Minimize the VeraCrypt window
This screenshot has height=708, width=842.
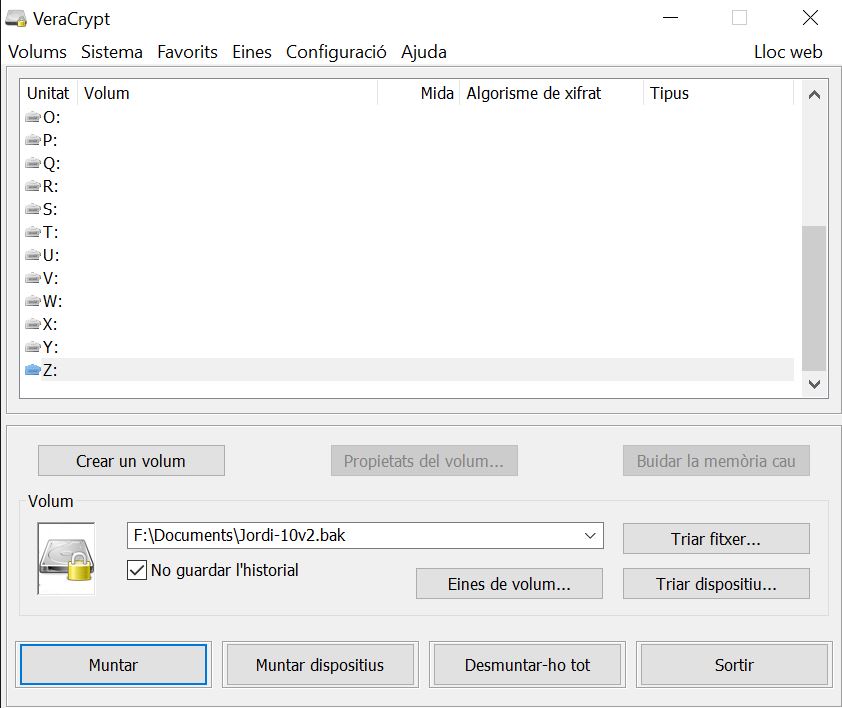click(x=670, y=18)
